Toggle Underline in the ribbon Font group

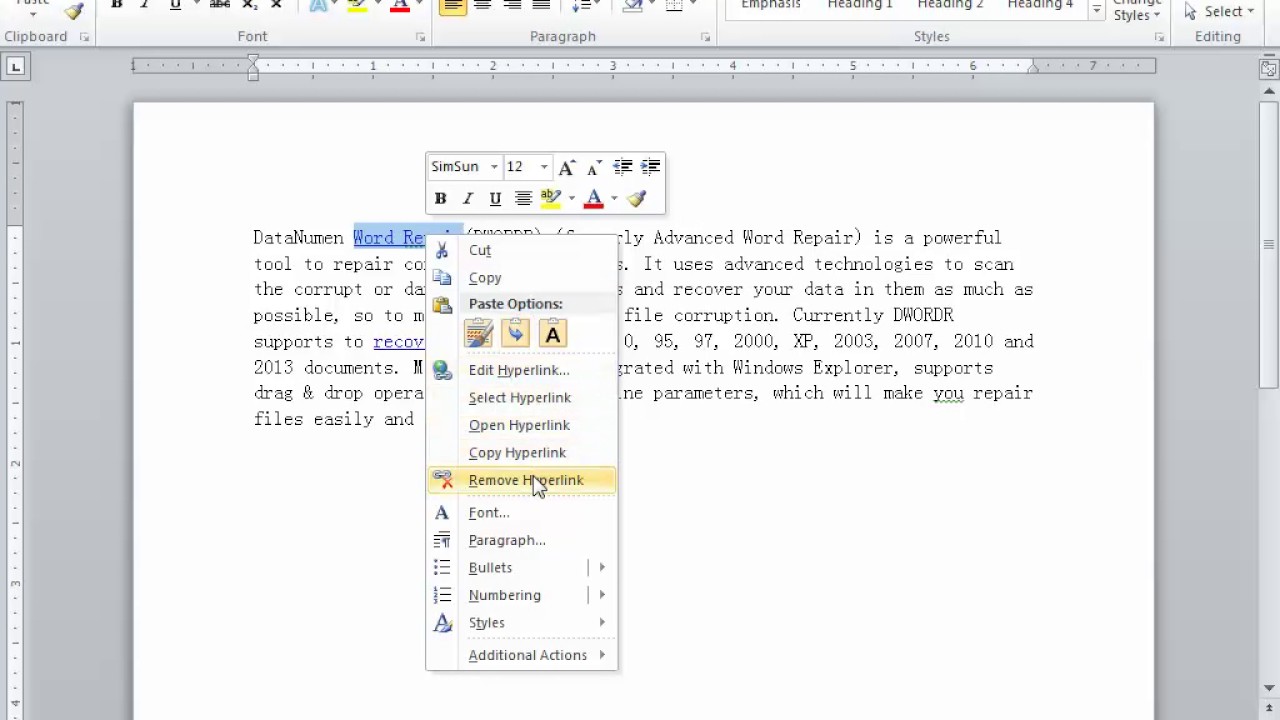(x=176, y=5)
